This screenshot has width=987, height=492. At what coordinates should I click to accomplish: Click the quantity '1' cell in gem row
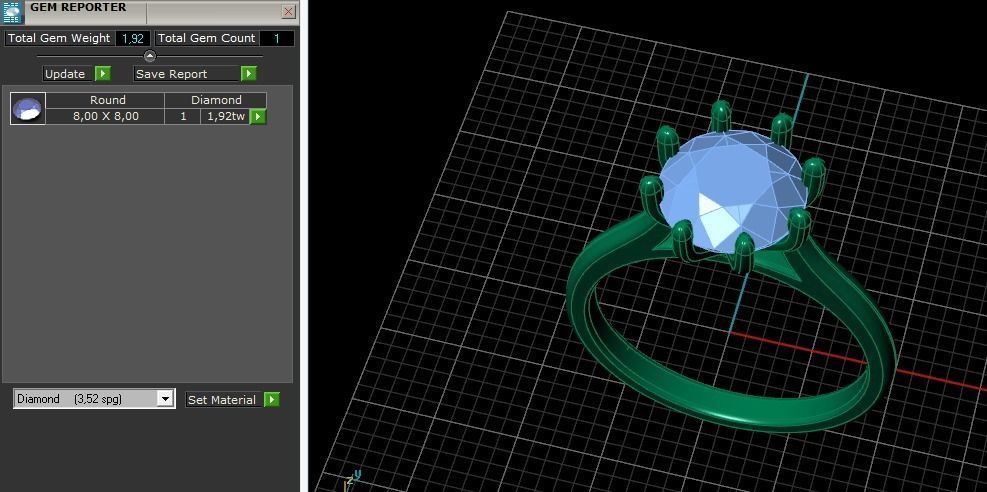(x=183, y=116)
